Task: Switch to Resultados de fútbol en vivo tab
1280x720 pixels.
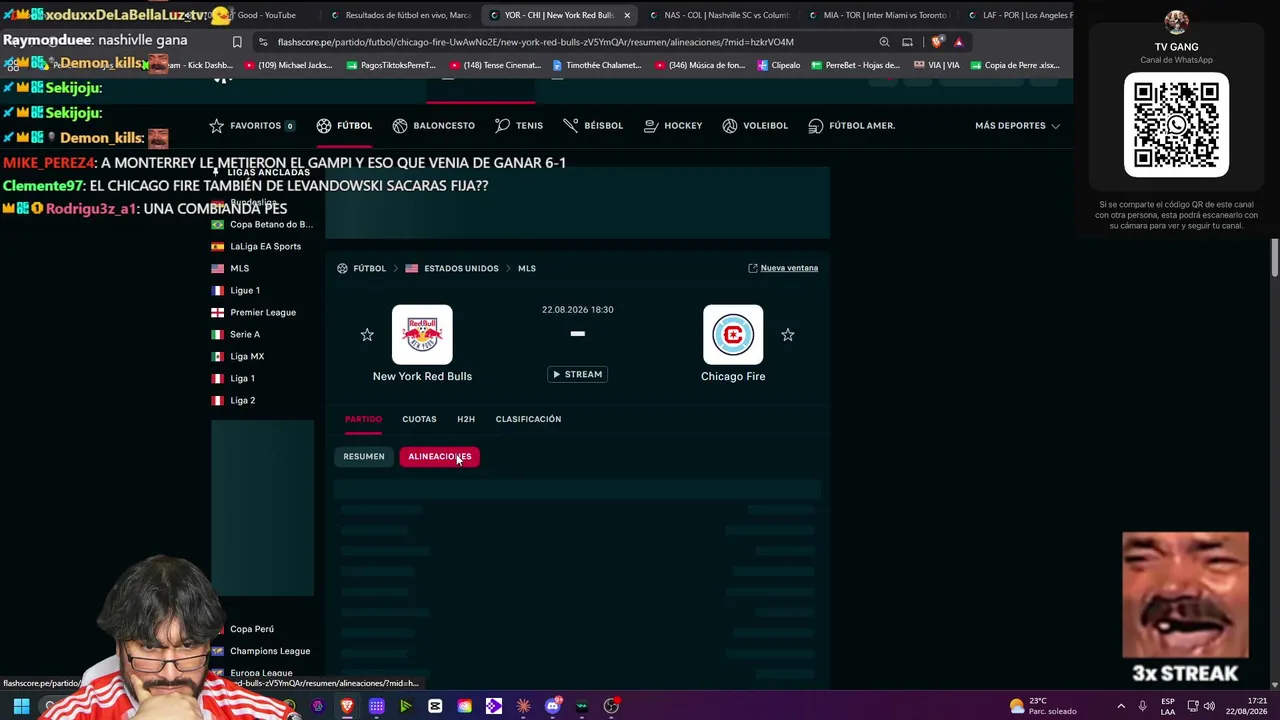Action: 400,15
